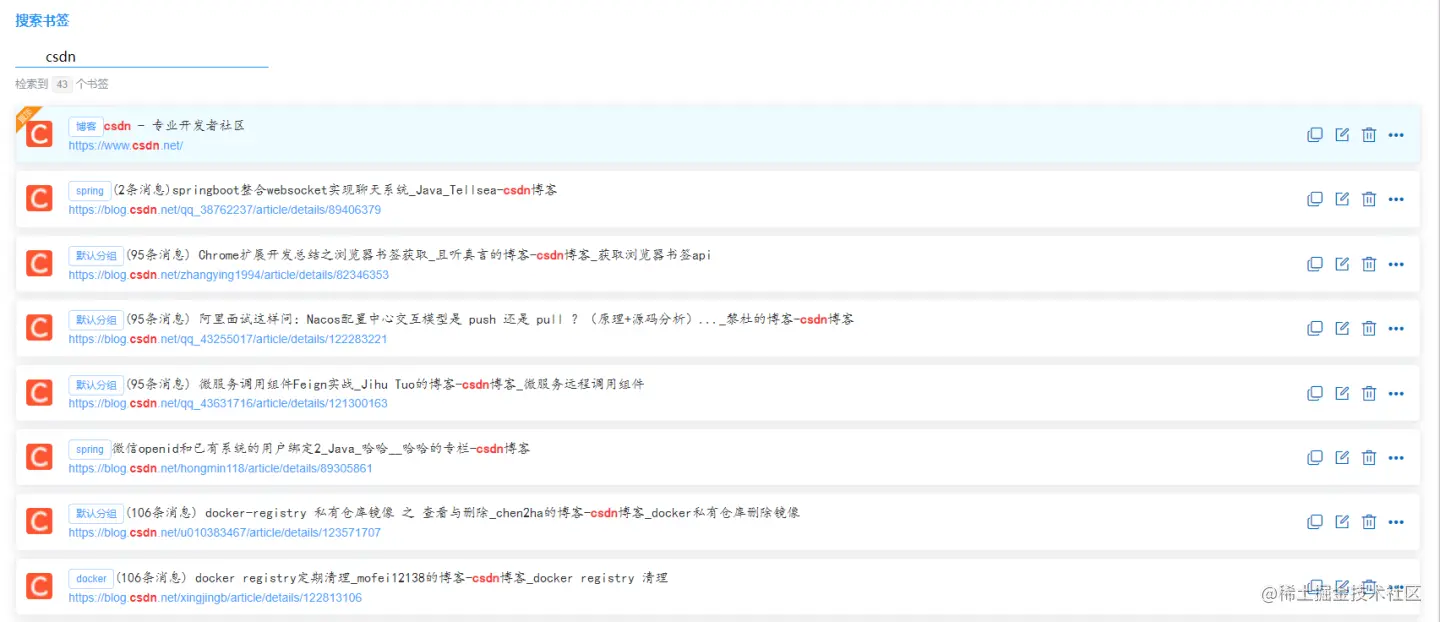Delete the 微信openid bookmark

1369,457
